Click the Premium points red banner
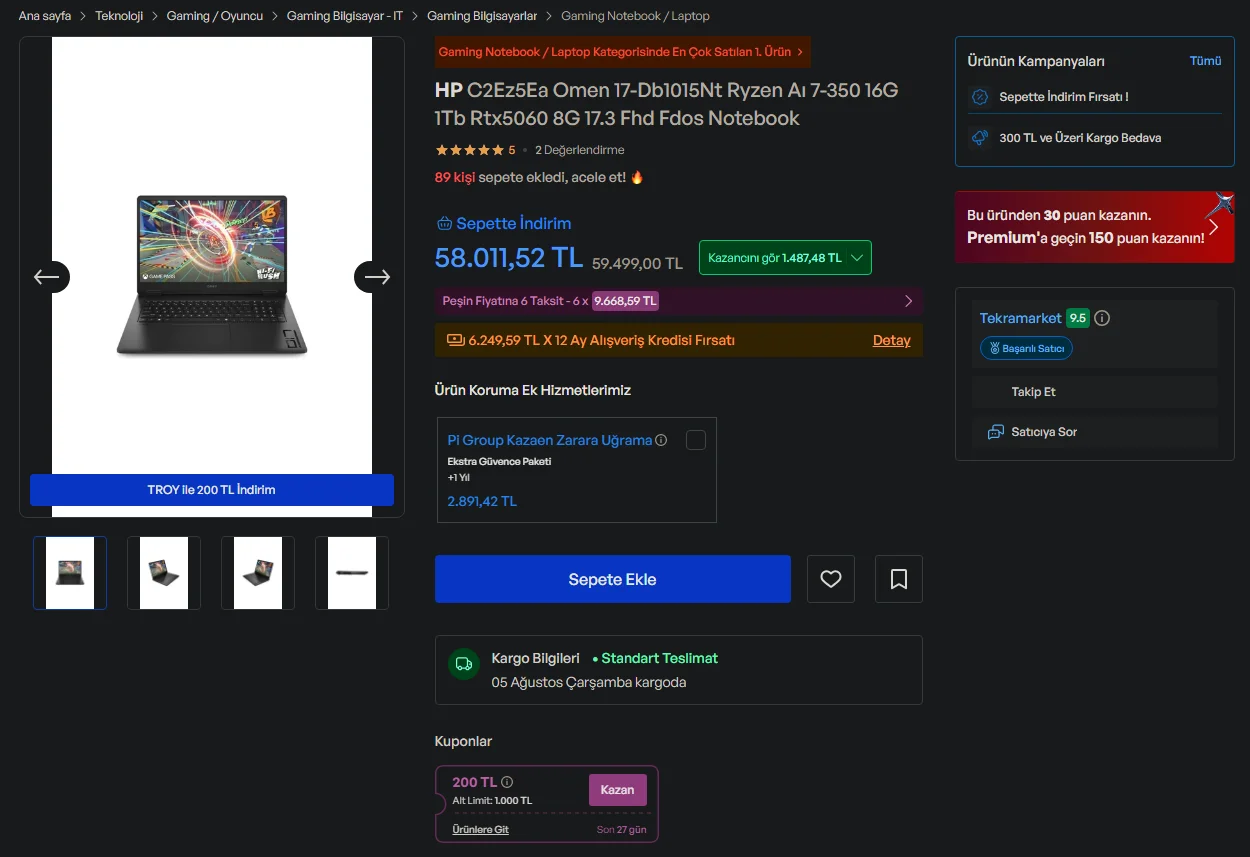 pyautogui.click(x=1094, y=227)
